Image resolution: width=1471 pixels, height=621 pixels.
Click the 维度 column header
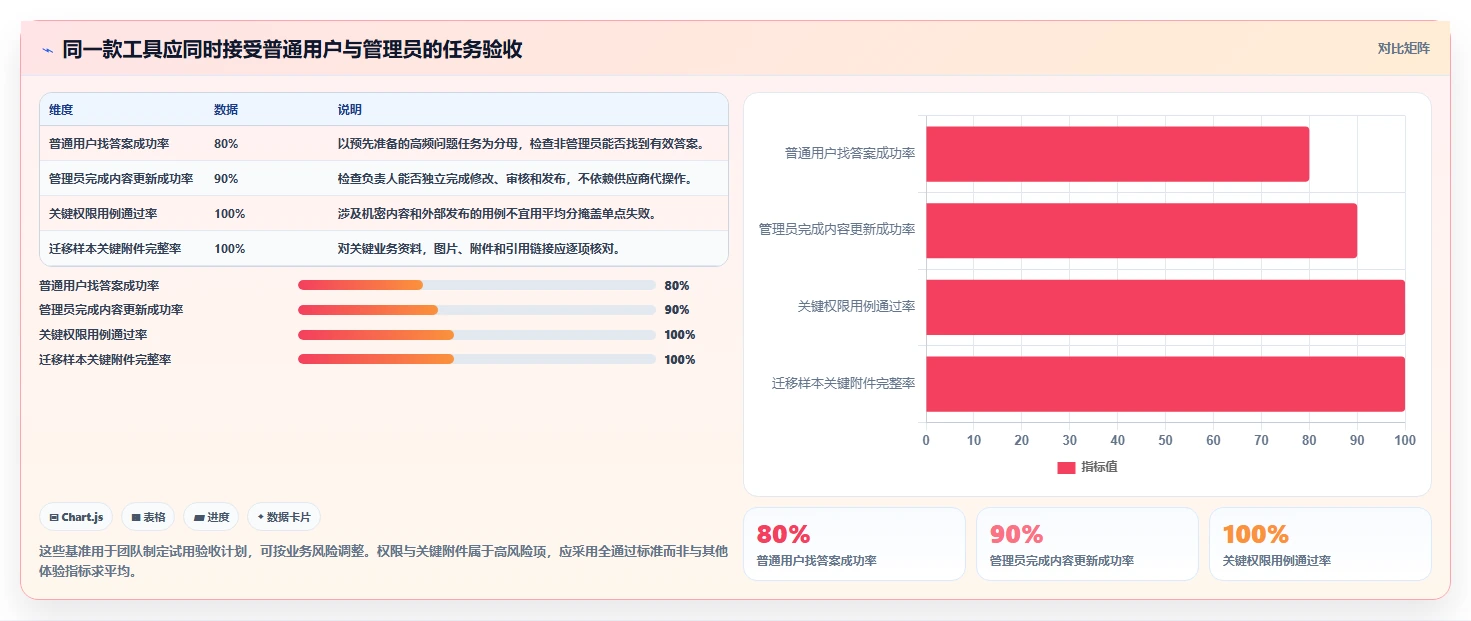coord(61,109)
